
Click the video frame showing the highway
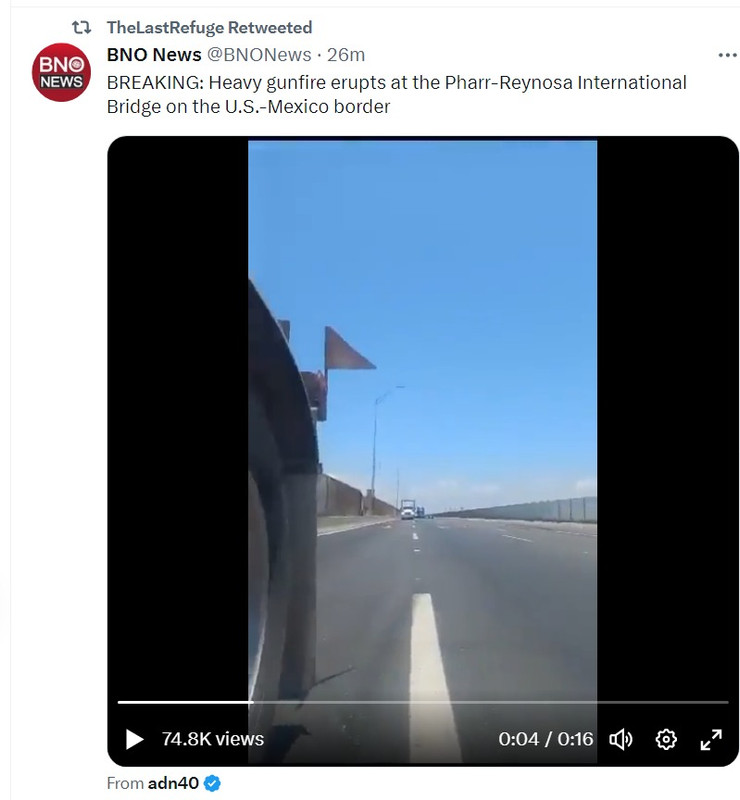pos(423,418)
